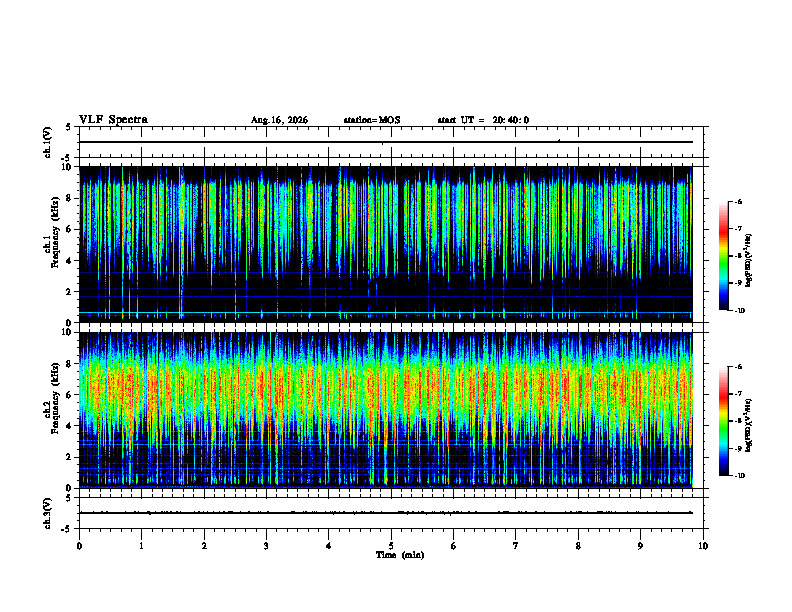Click the "start UT = 20:40: 0" header text
The width and height of the screenshot is (792, 612).
(483, 120)
